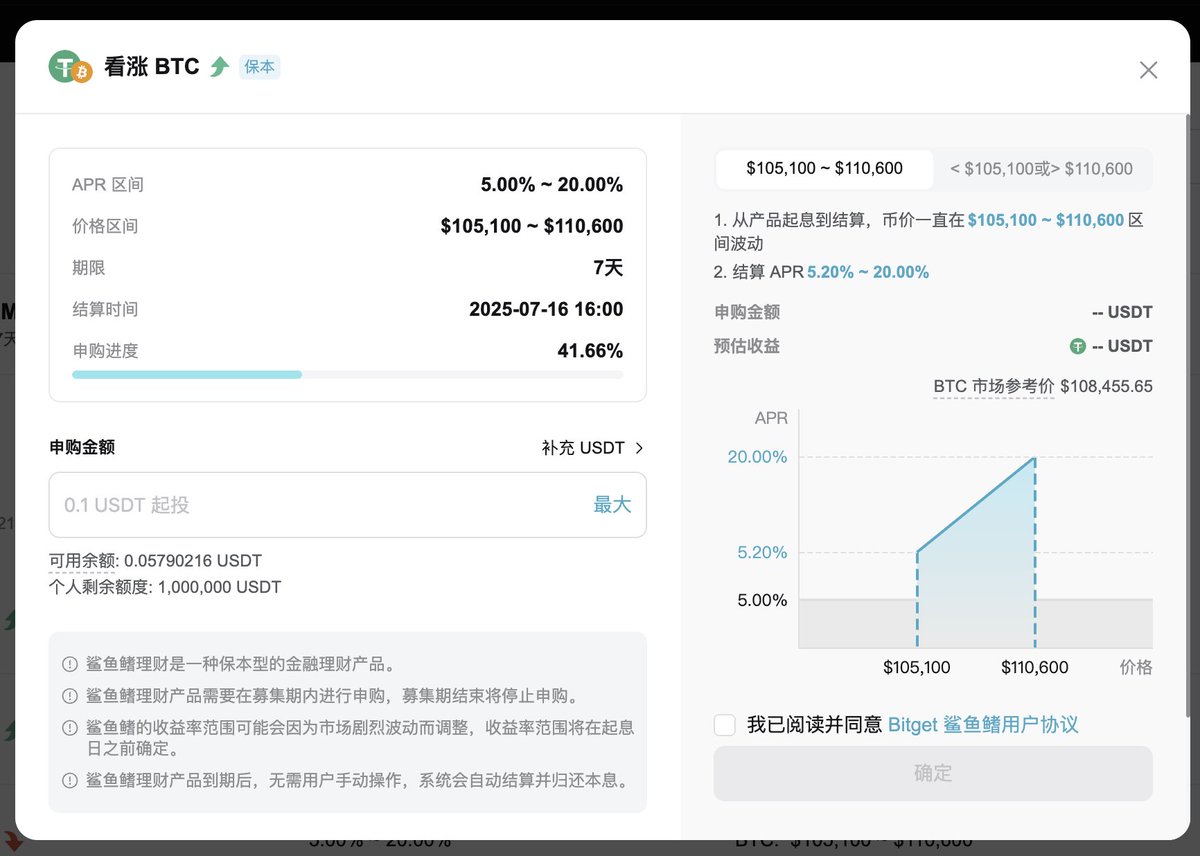Click the 5.20% label on chart axis
Viewport: 1200px width, 856px height.
[x=763, y=552]
